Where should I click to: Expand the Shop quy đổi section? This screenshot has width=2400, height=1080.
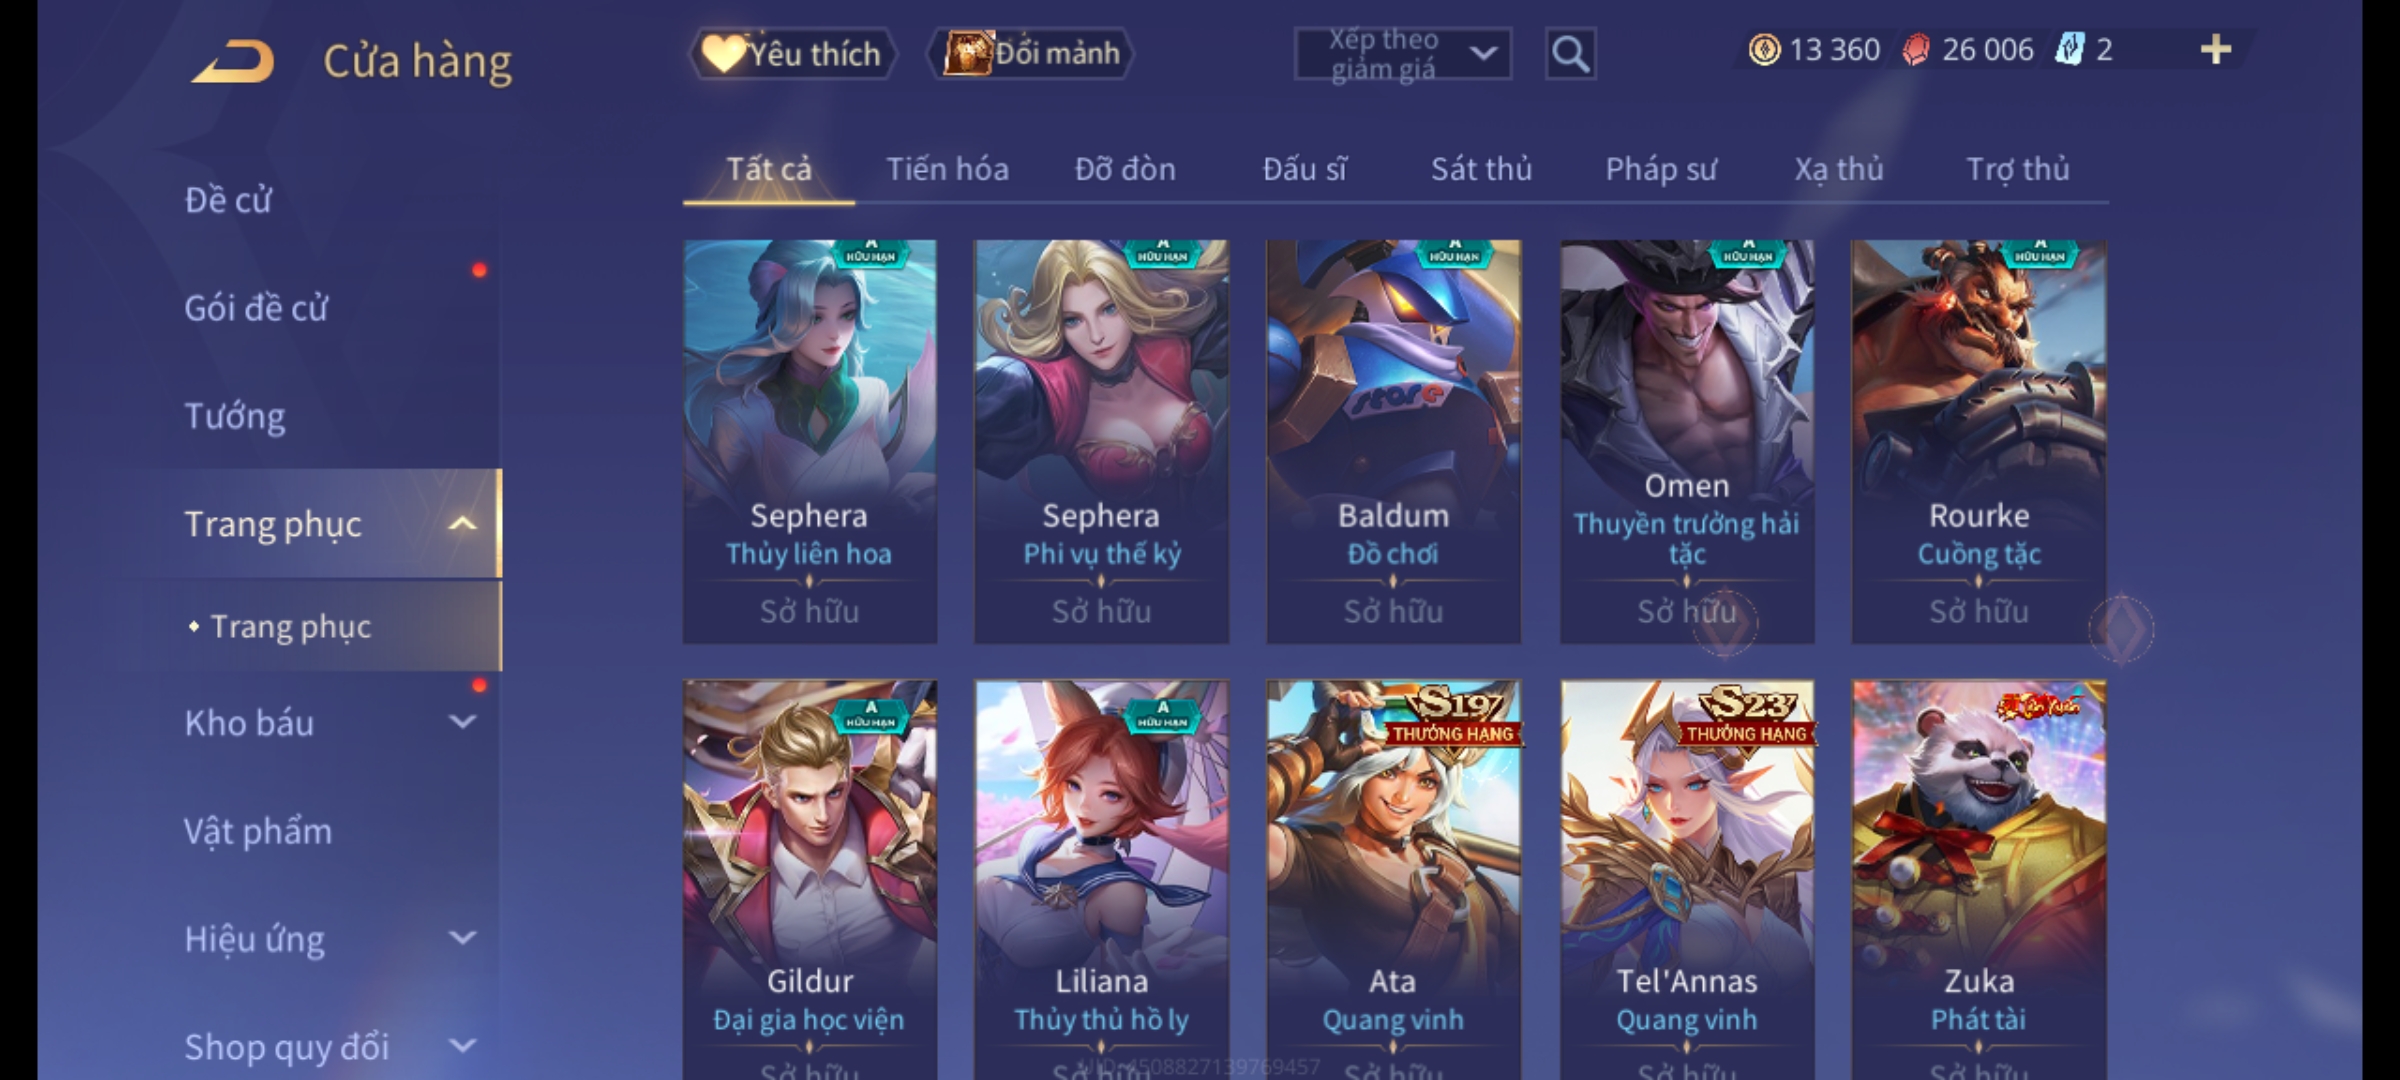click(x=461, y=1046)
